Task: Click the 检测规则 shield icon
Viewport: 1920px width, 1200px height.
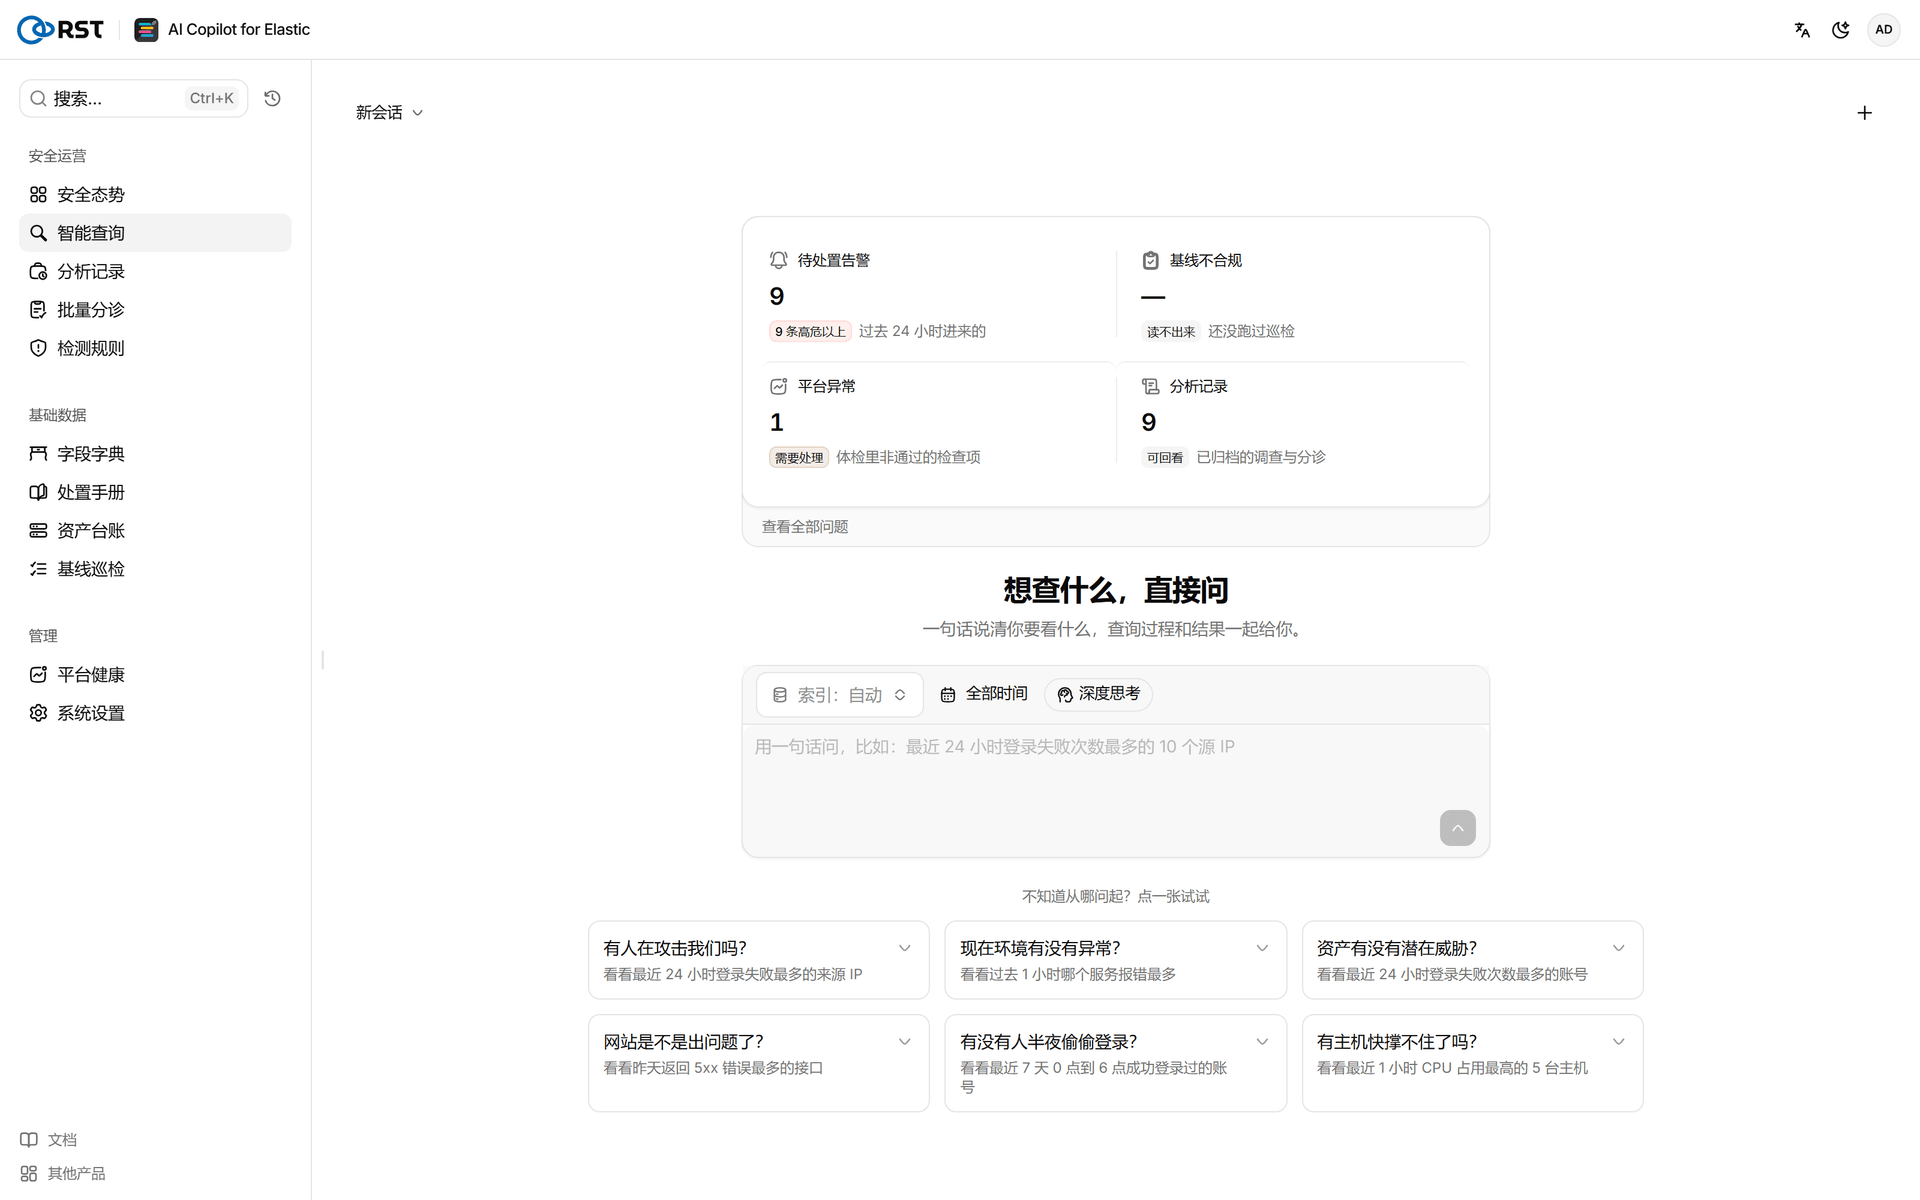Action: (38, 348)
